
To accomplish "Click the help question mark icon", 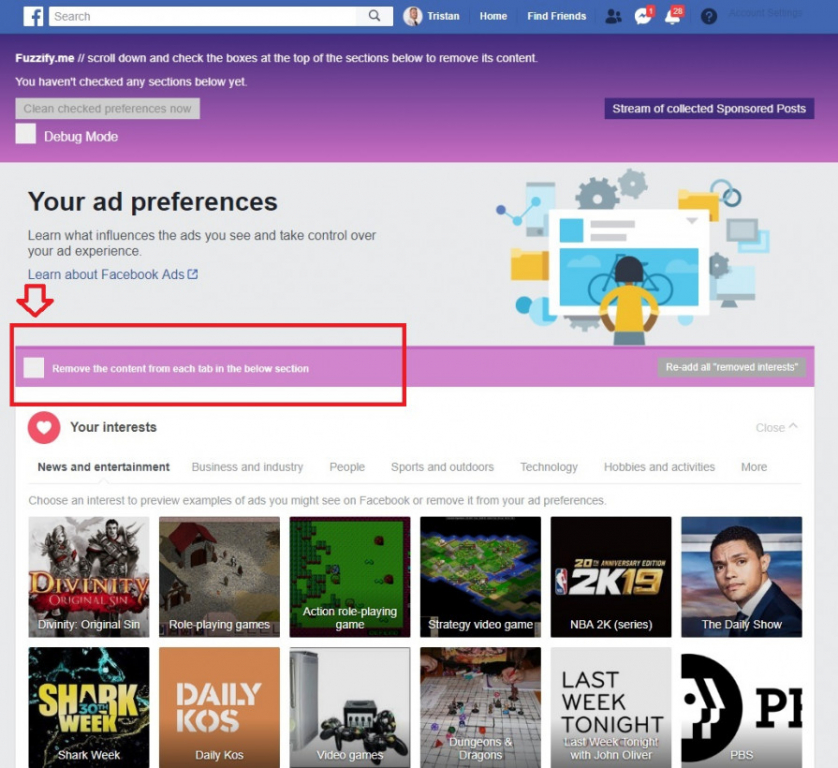I will (x=709, y=17).
